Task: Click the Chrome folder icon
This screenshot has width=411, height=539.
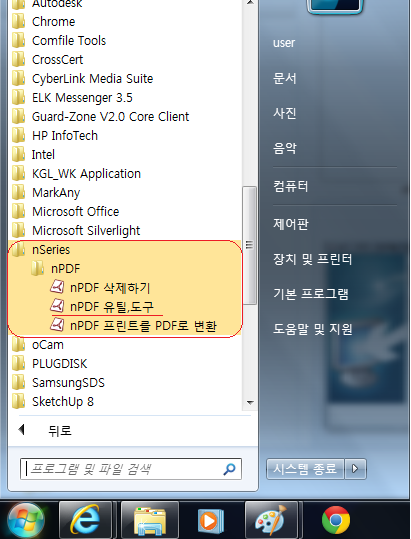Action: click(18, 21)
